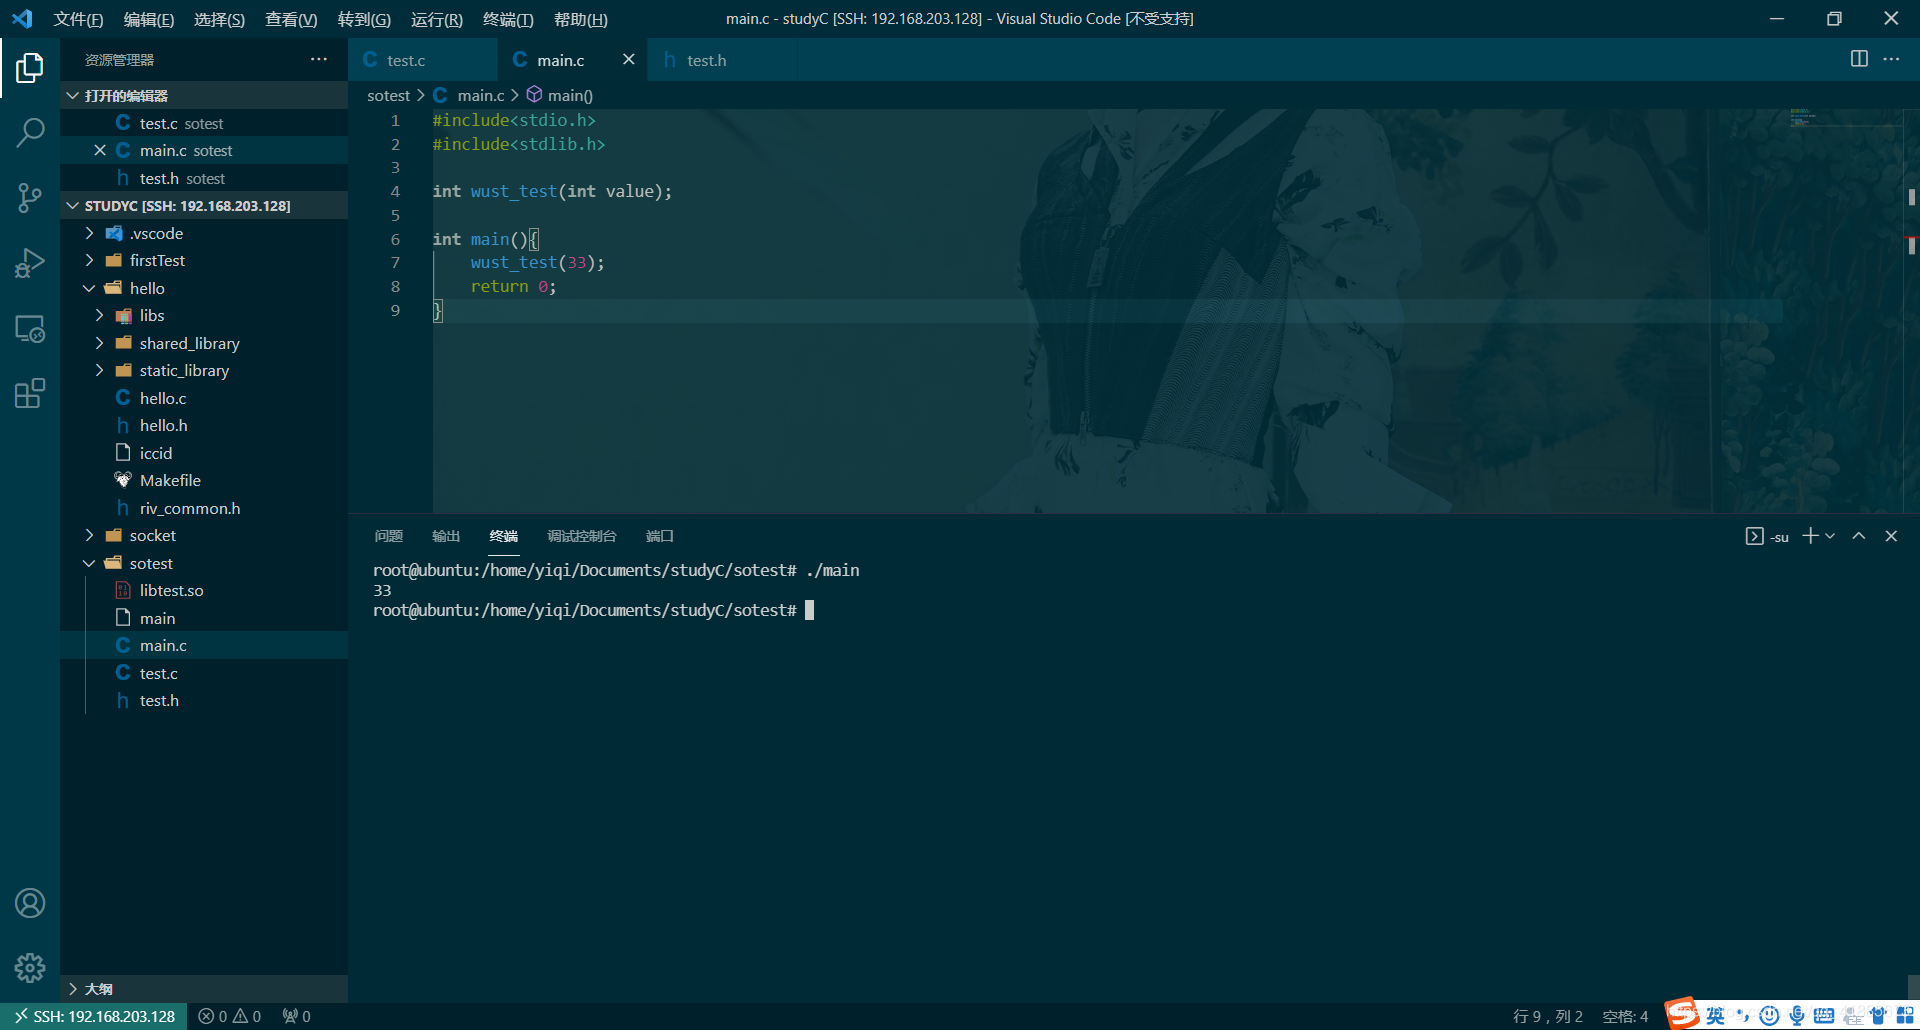Switch to Debug Console panel tab
Image resolution: width=1920 pixels, height=1030 pixels.
[x=582, y=536]
